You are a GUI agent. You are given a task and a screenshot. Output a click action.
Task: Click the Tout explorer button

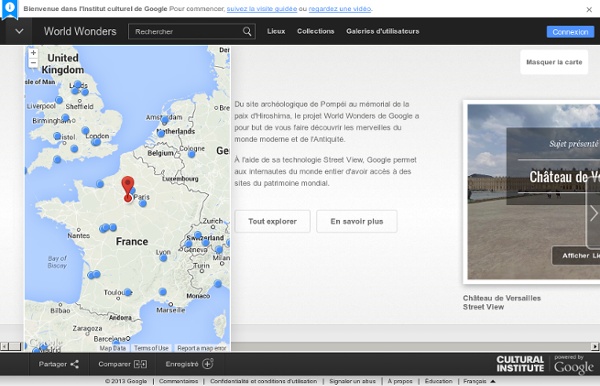click(x=272, y=221)
